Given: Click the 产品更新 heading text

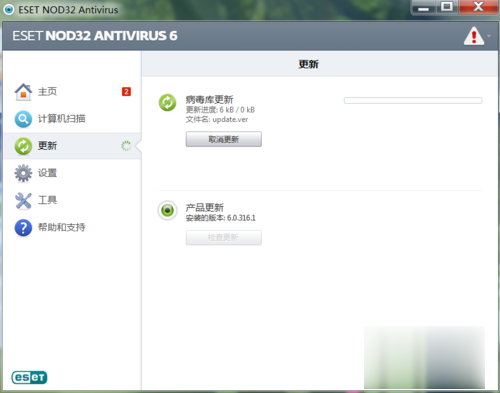Looking at the screenshot, I should pos(204,207).
